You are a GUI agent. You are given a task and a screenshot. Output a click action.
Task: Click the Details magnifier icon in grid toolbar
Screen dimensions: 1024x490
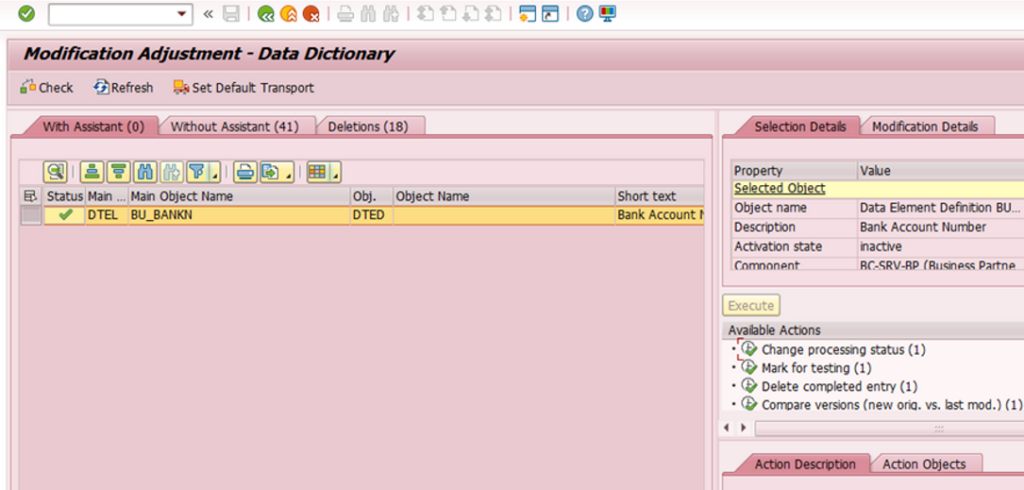tap(56, 172)
